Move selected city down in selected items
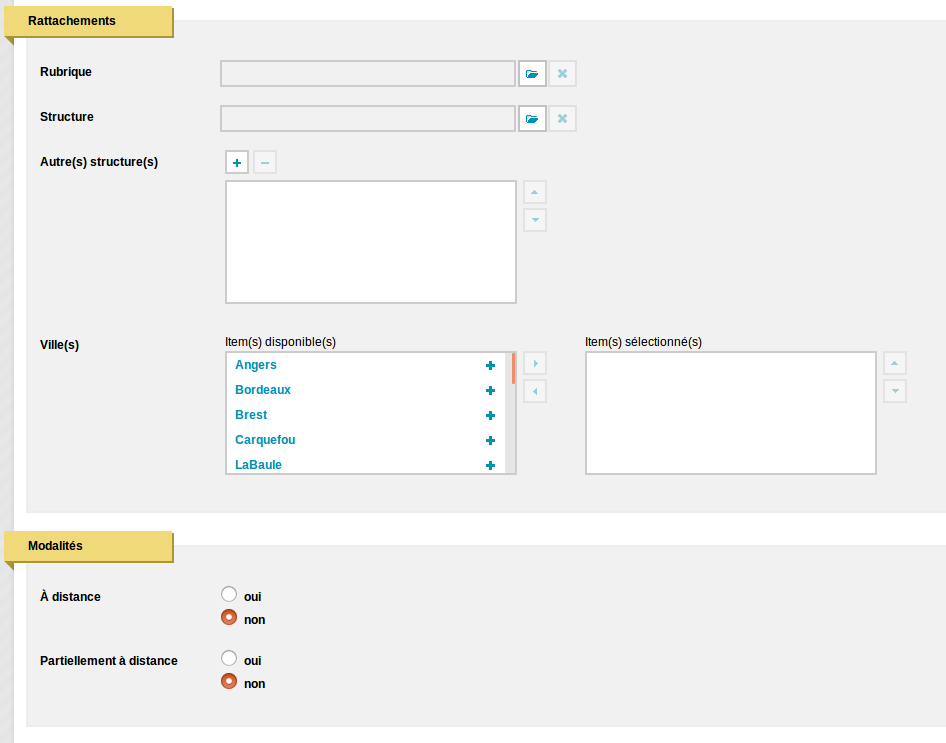The height and width of the screenshot is (743, 946). [x=895, y=391]
